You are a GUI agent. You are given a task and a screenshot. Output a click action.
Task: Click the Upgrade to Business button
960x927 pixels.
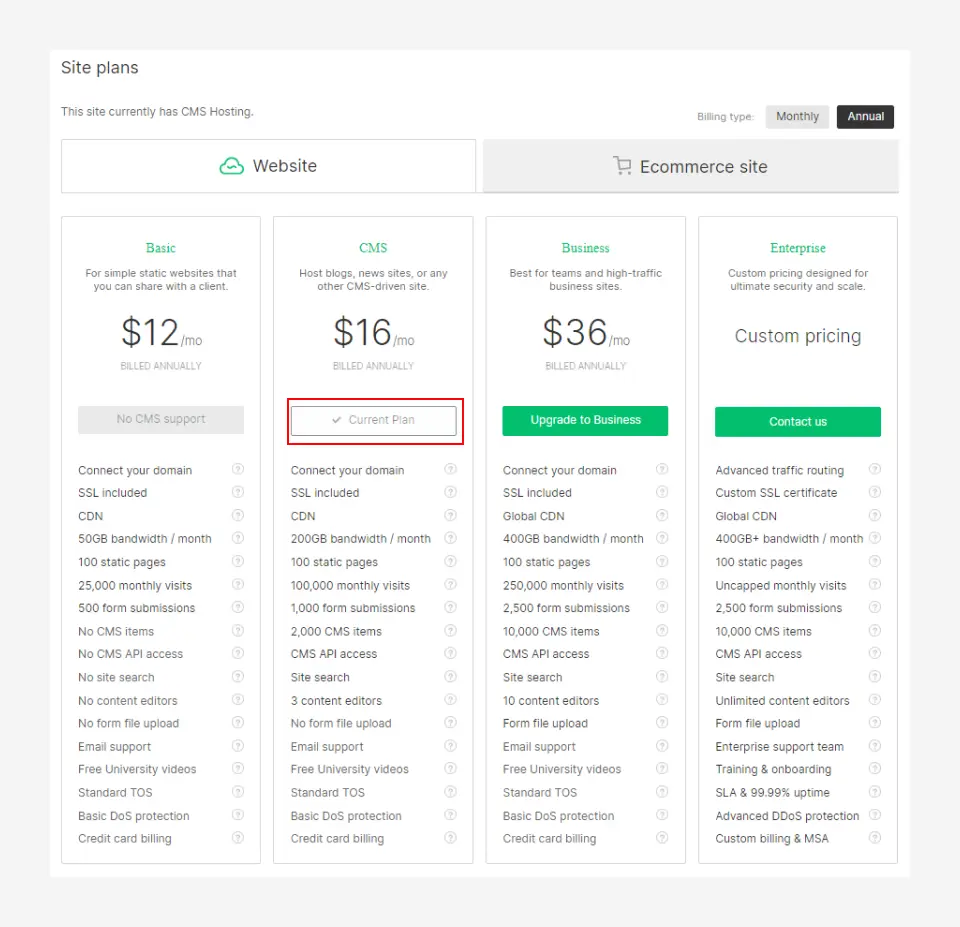click(585, 421)
